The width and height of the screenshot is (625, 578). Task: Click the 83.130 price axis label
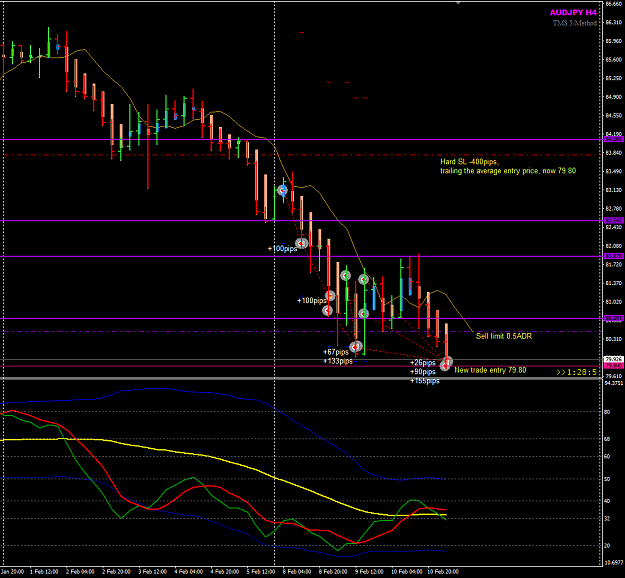tap(613, 190)
